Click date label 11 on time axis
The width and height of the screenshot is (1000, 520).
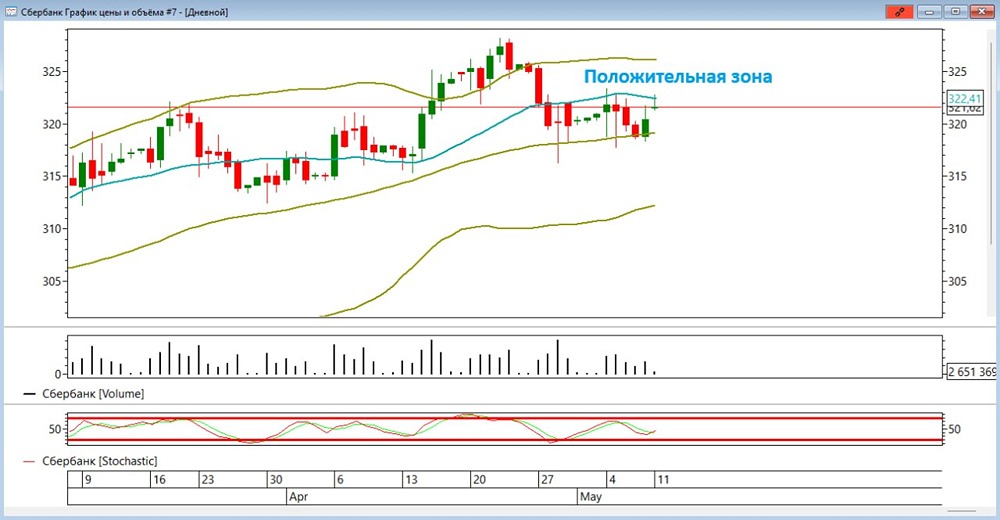(x=663, y=479)
